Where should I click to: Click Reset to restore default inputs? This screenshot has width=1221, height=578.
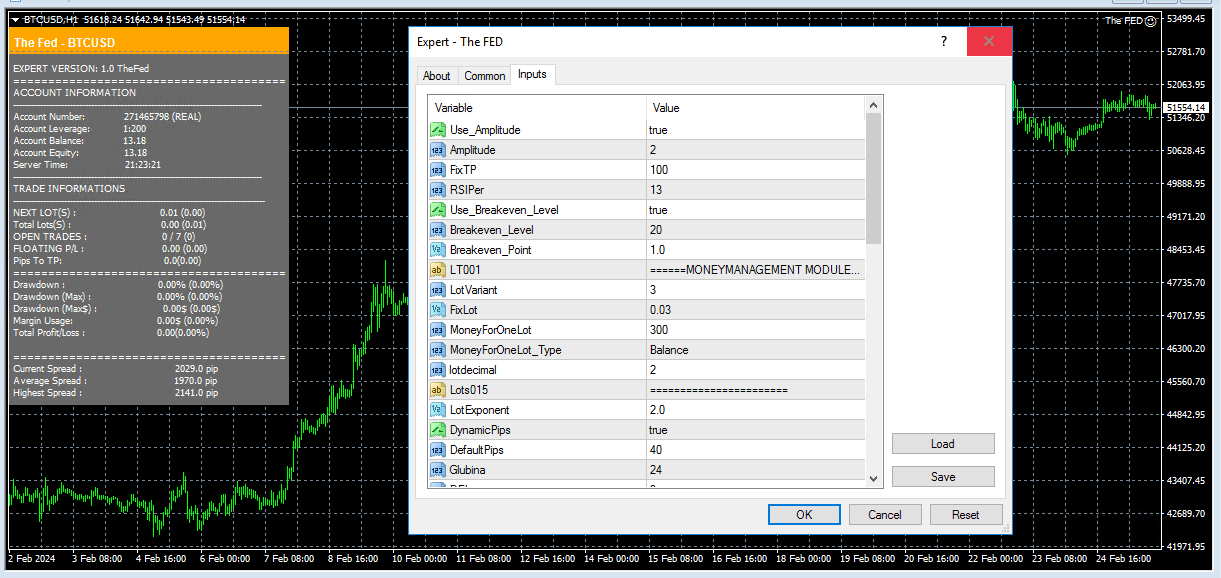pyautogui.click(x=966, y=515)
